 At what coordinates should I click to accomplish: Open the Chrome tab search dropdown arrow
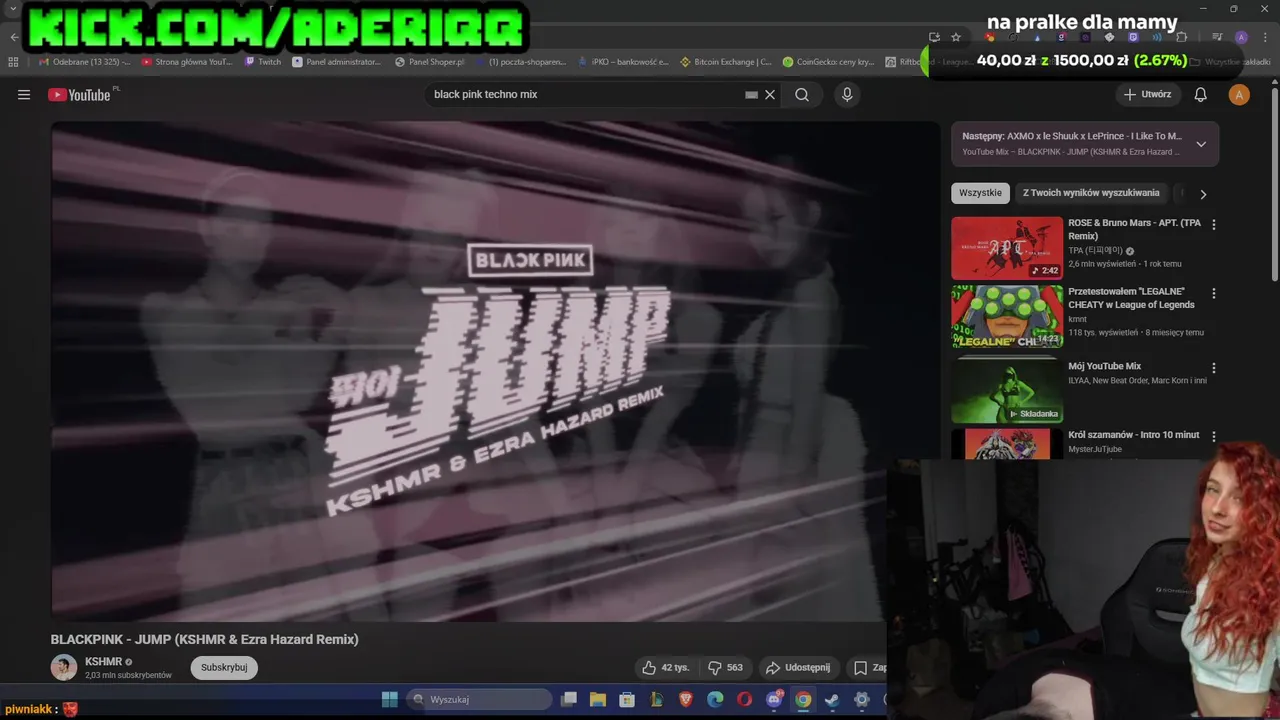(13, 9)
